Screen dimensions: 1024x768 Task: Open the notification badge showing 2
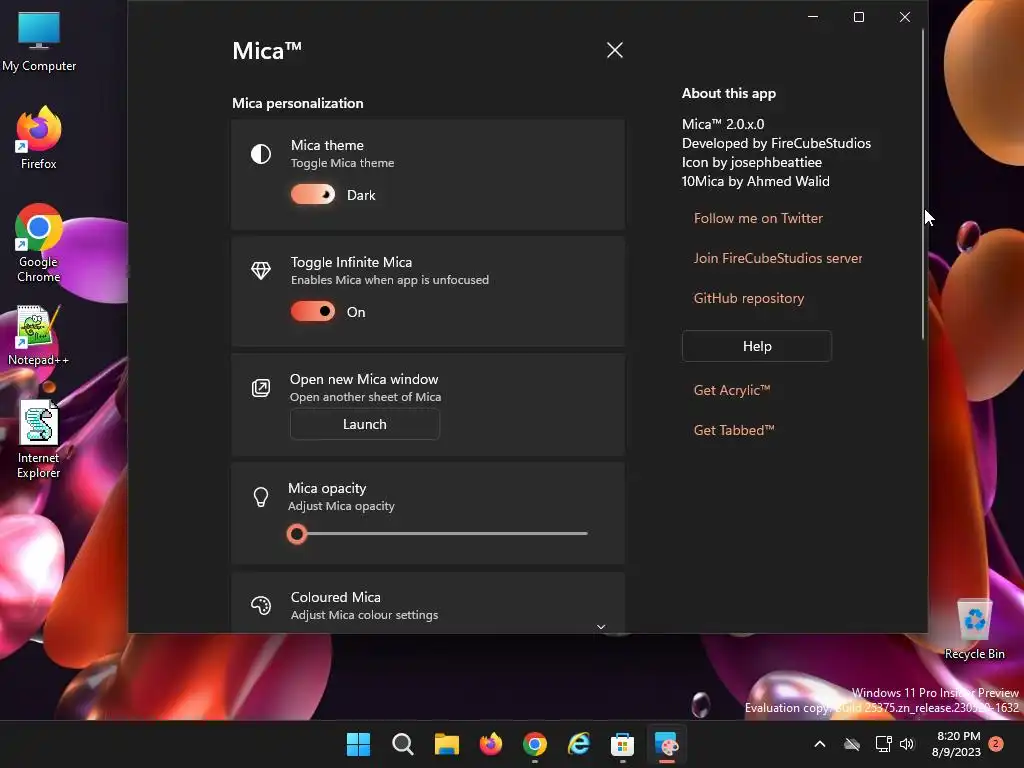click(996, 744)
